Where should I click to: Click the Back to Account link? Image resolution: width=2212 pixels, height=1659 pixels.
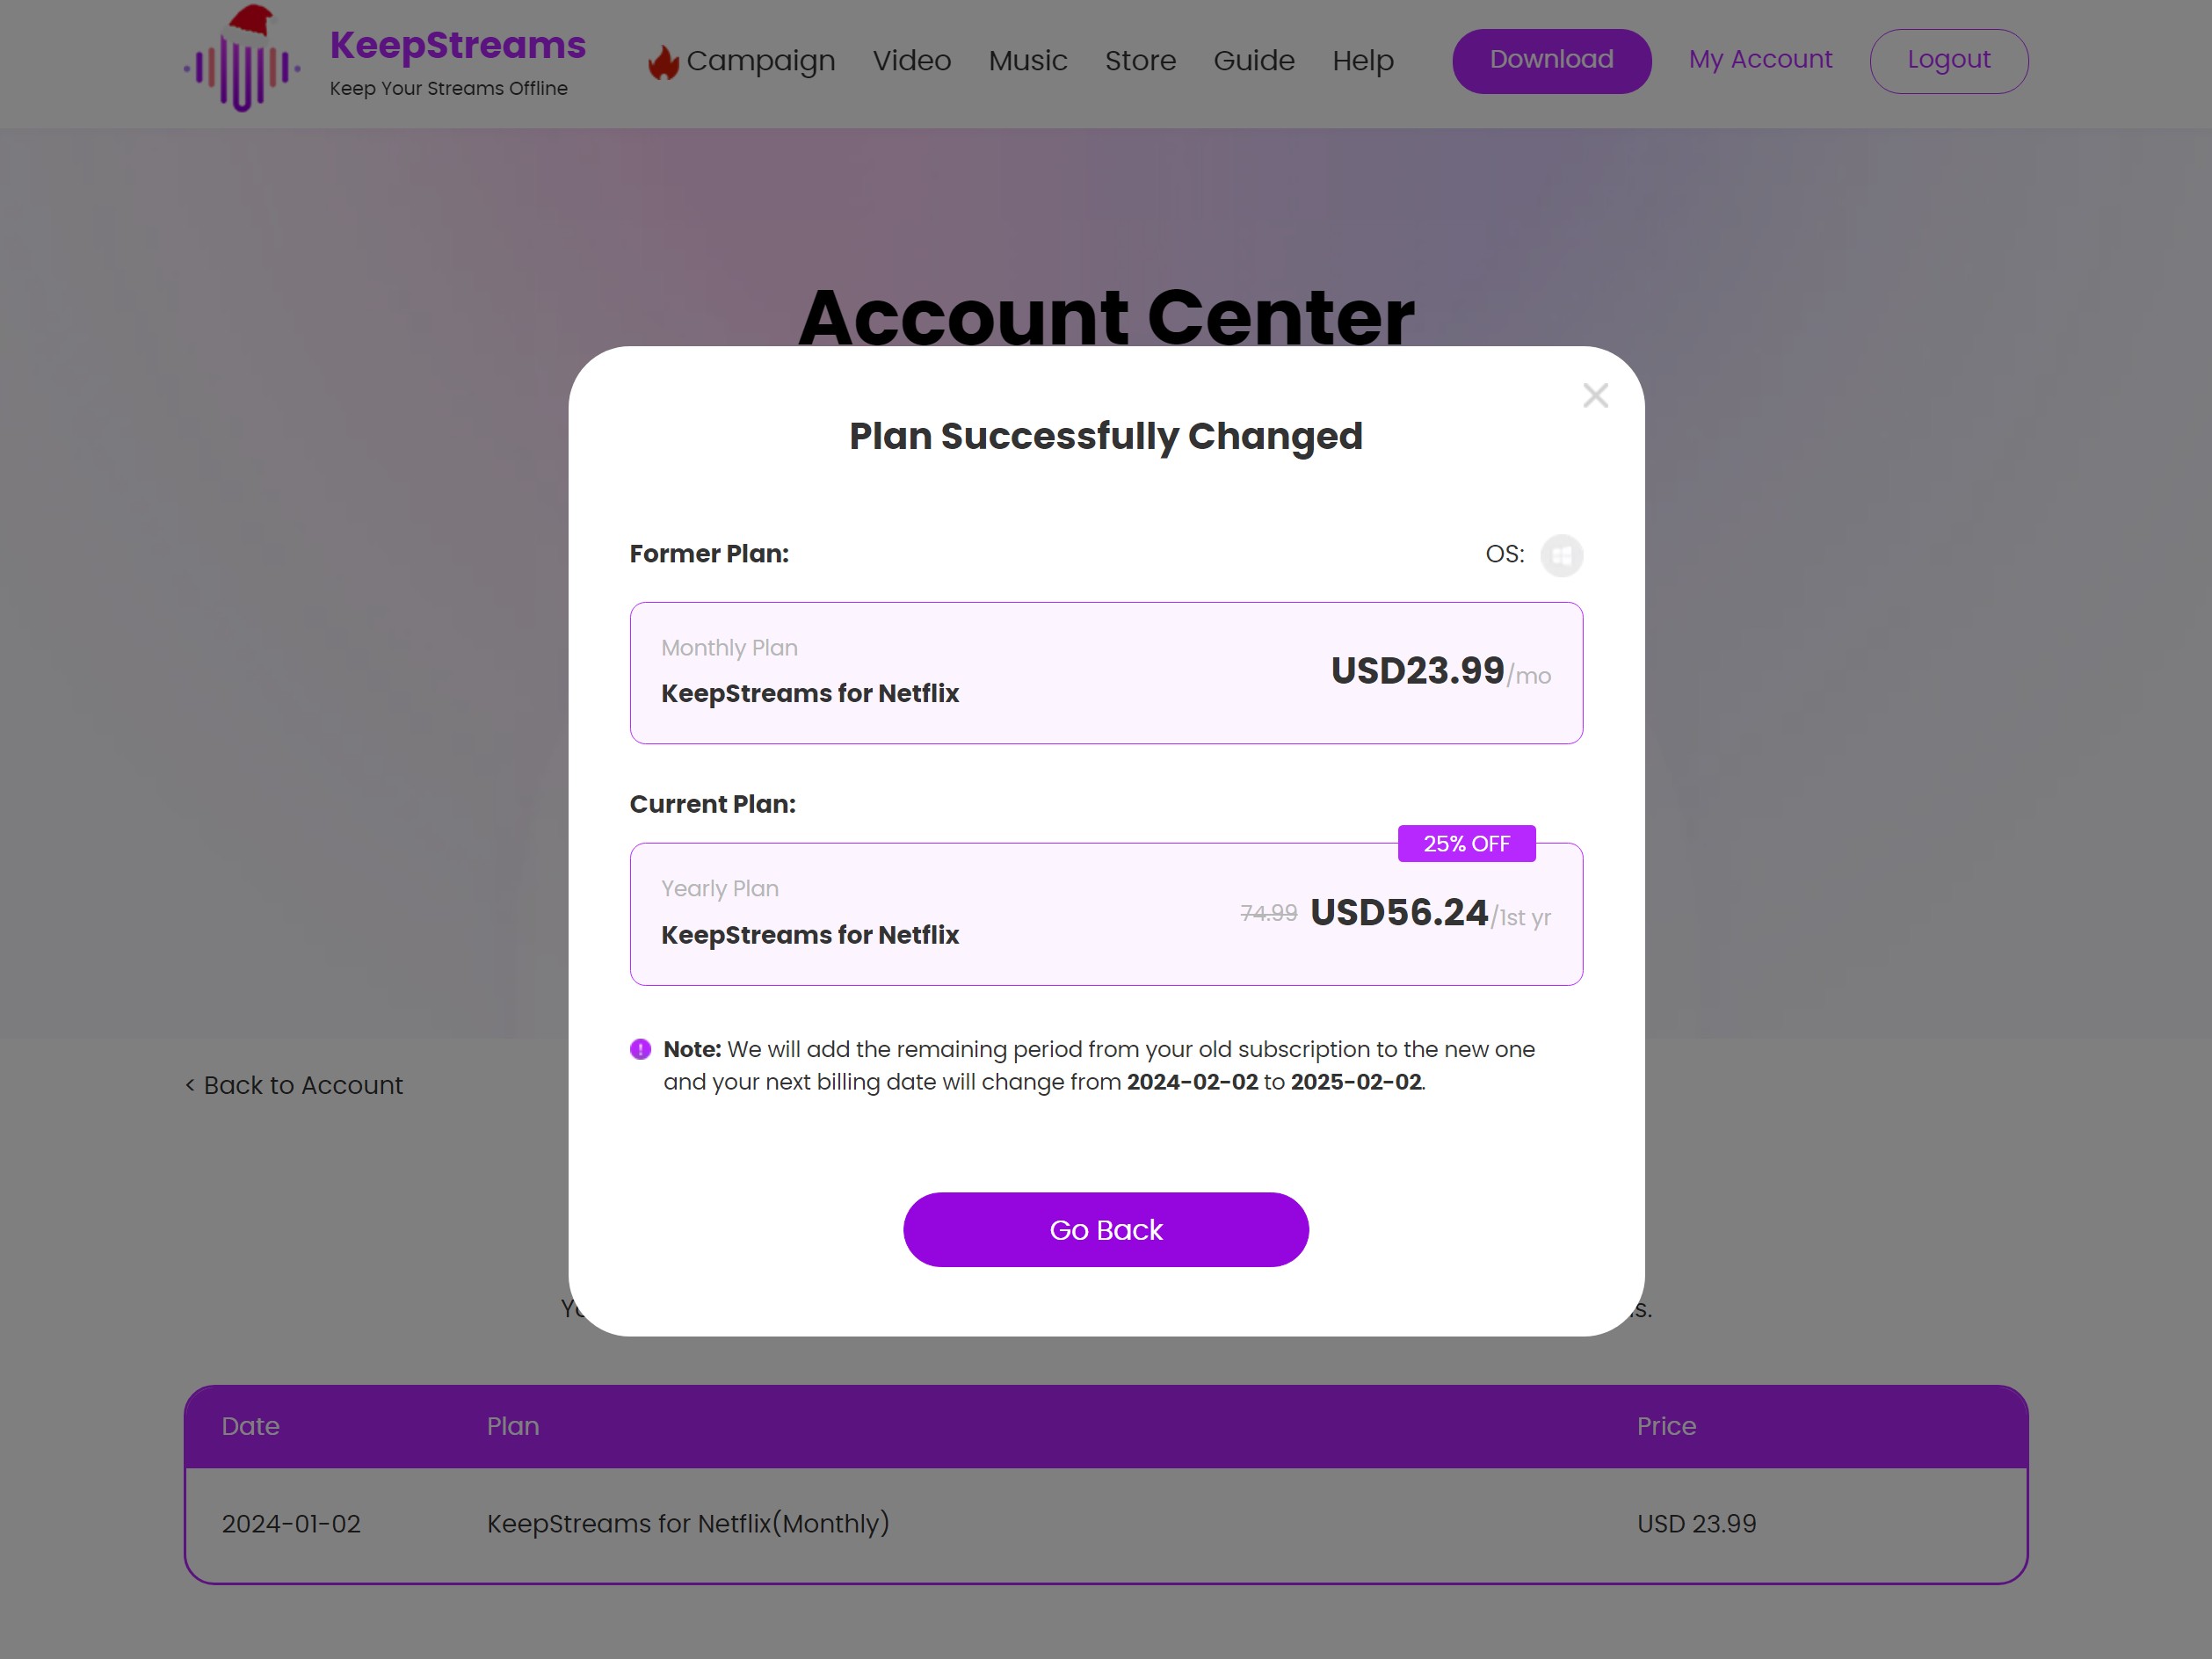pyautogui.click(x=294, y=1084)
